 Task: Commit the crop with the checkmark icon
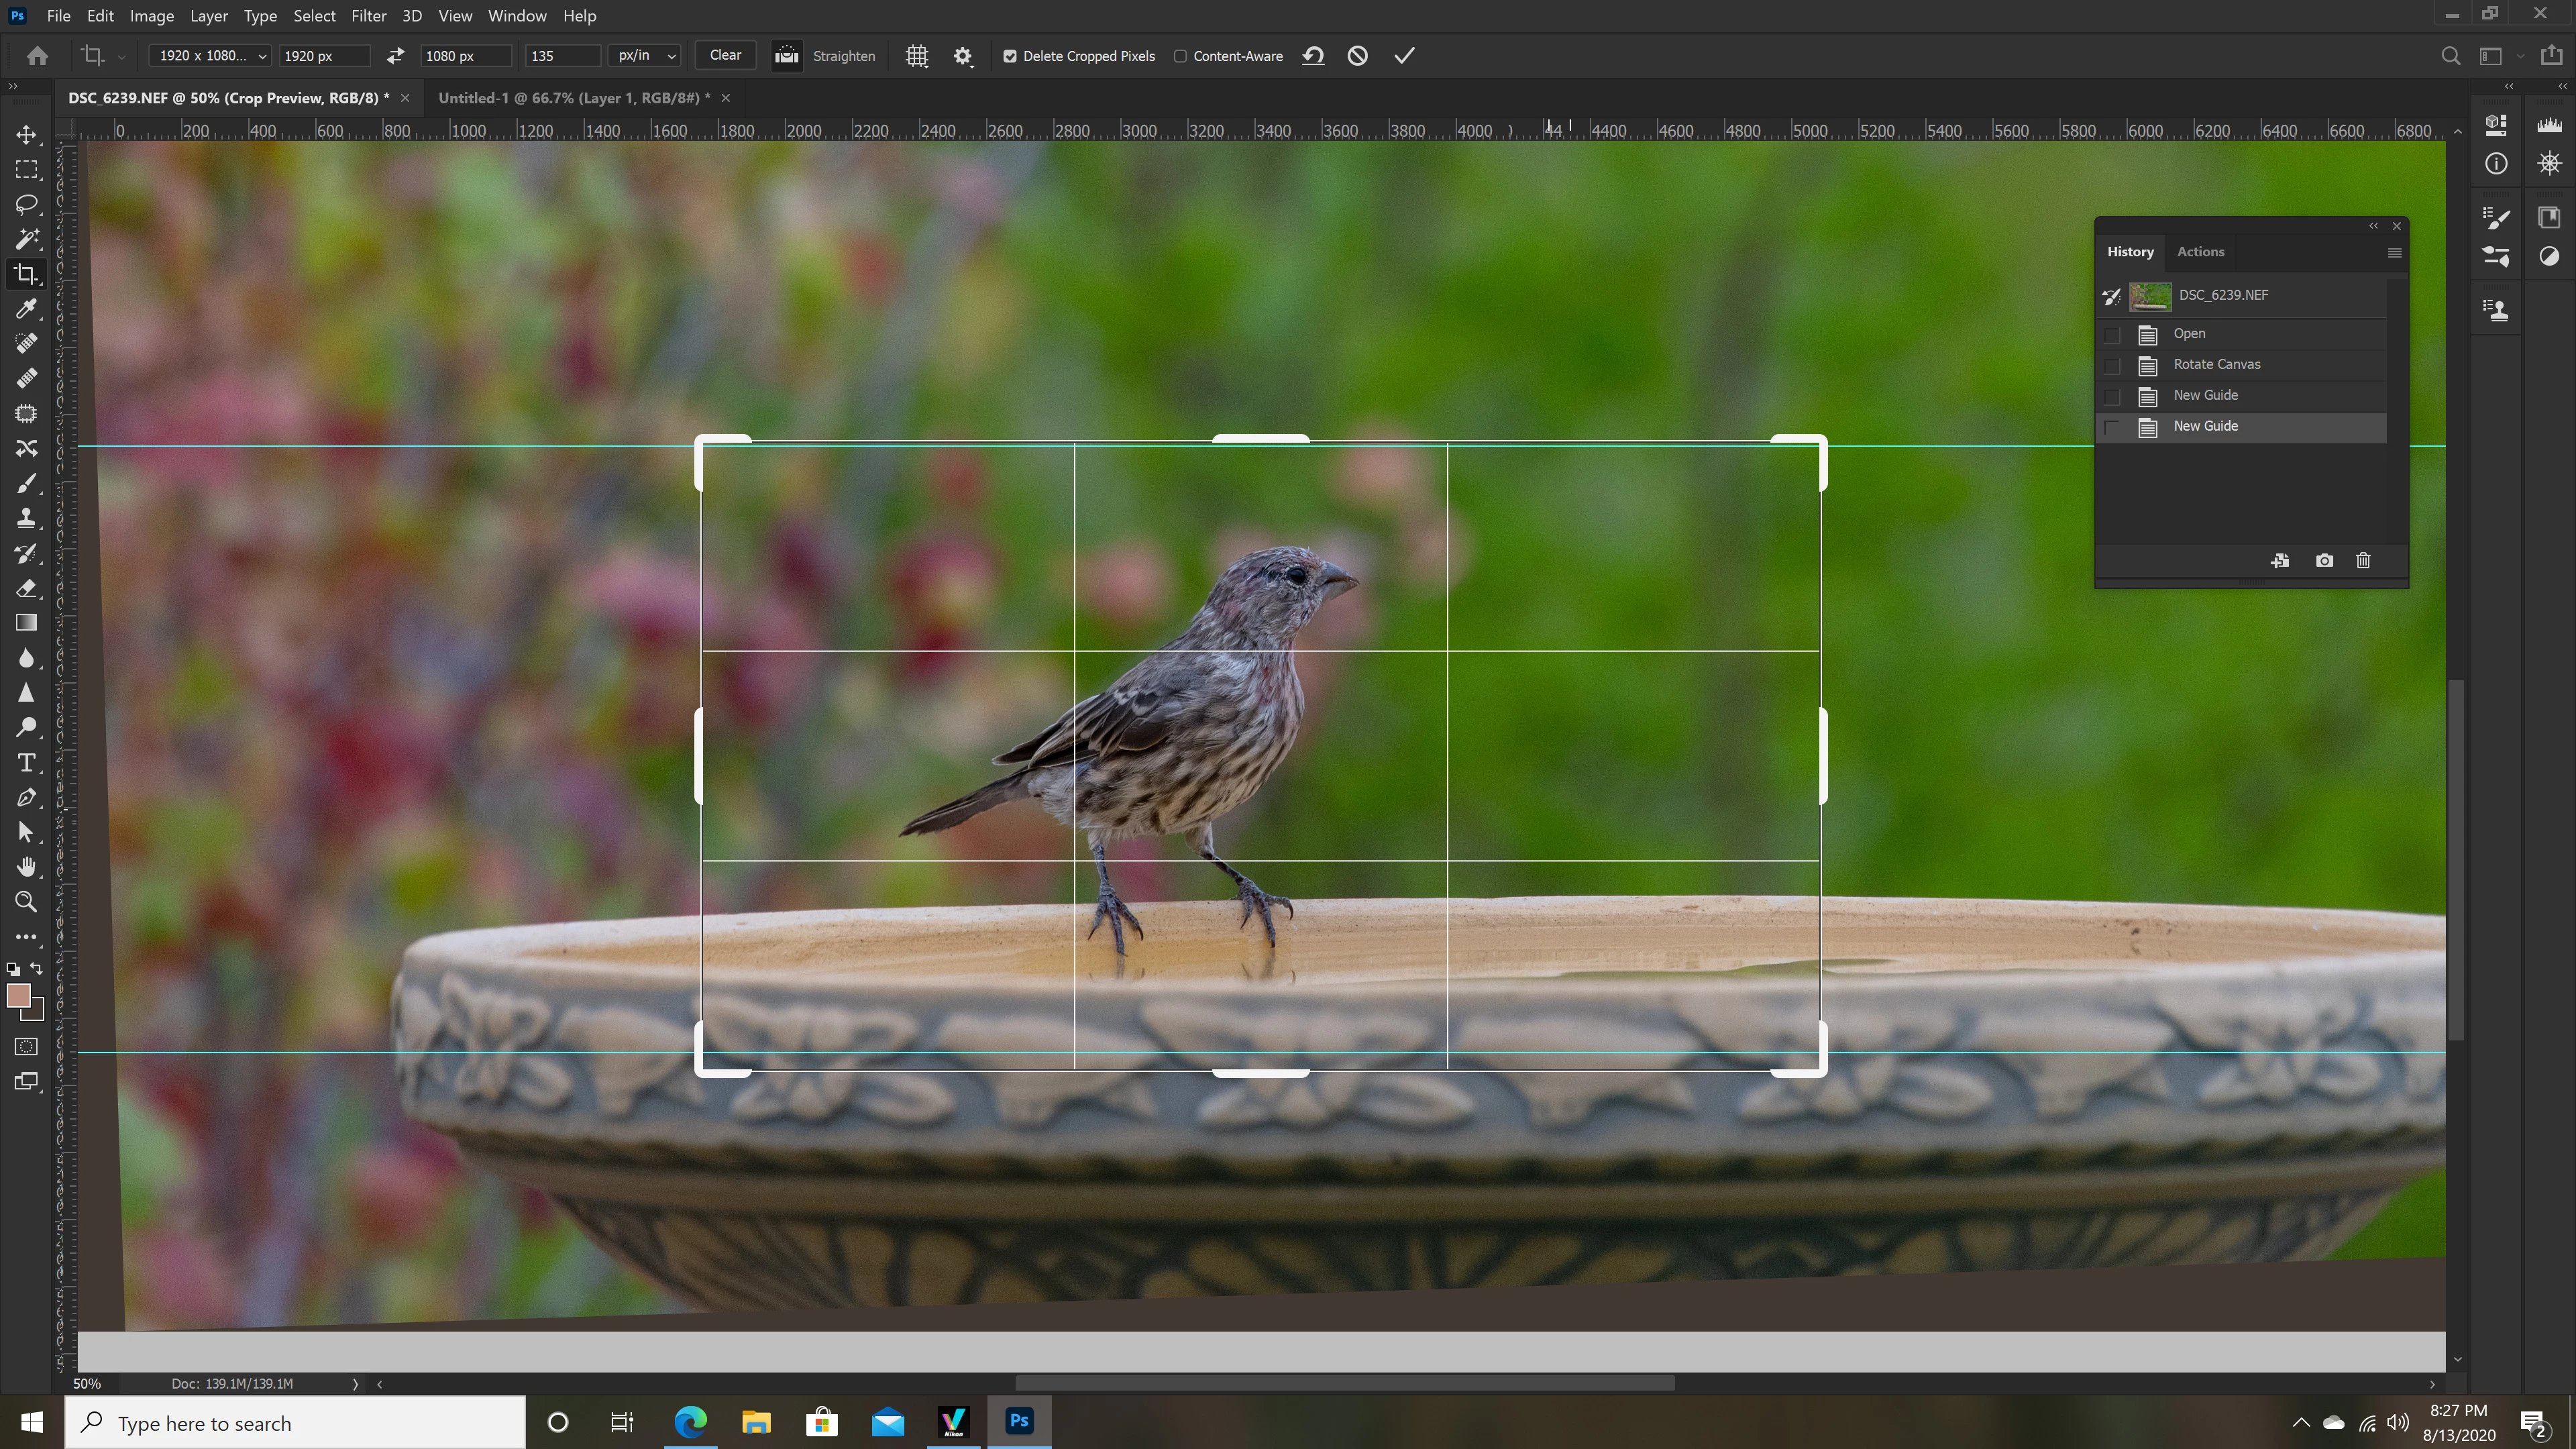(1404, 56)
